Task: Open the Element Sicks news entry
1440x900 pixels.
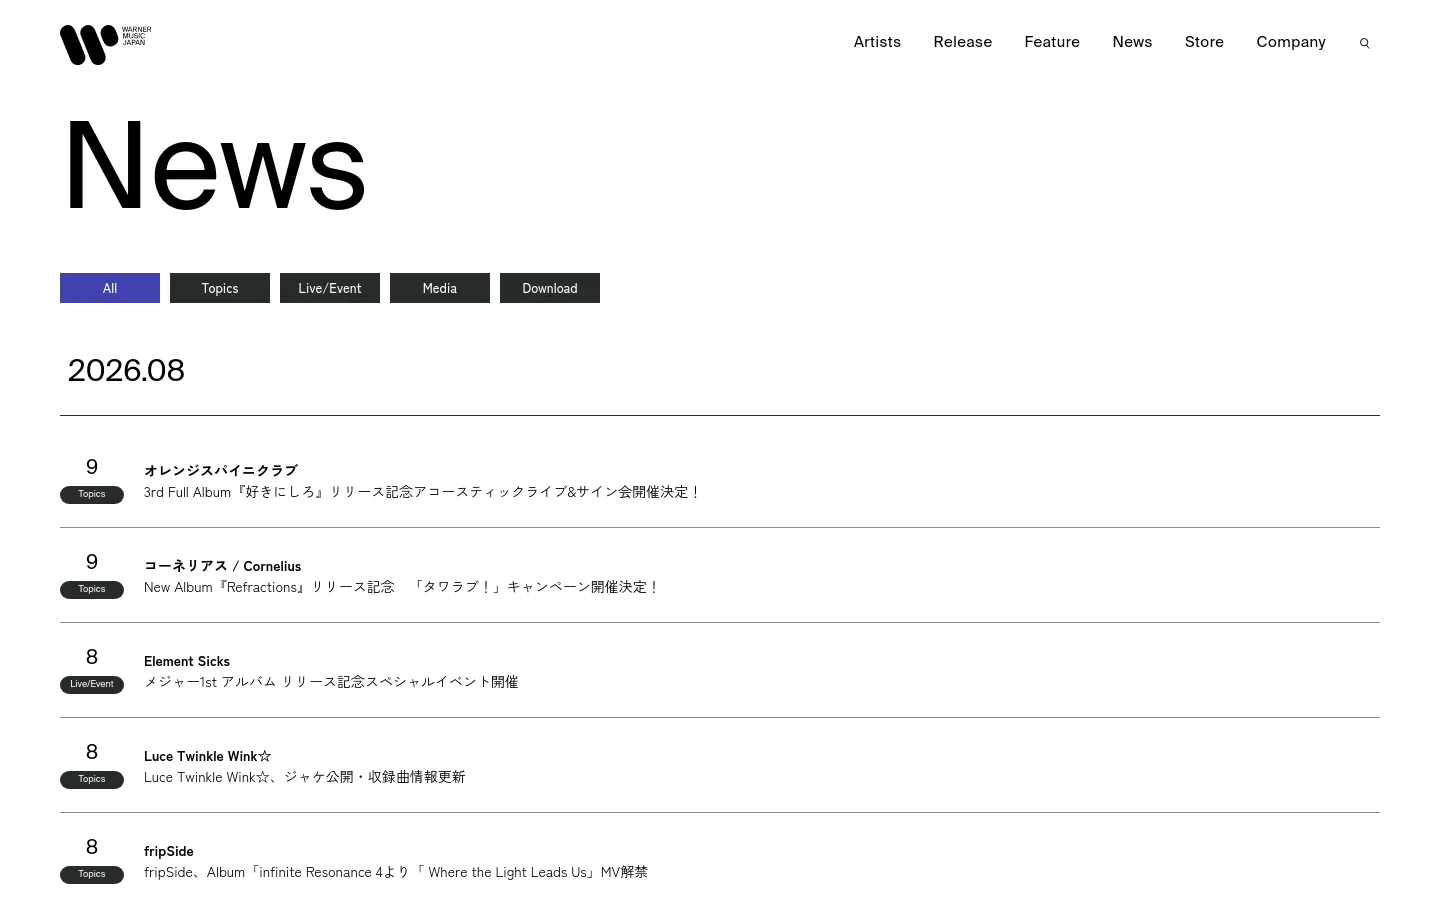Action: (187, 661)
